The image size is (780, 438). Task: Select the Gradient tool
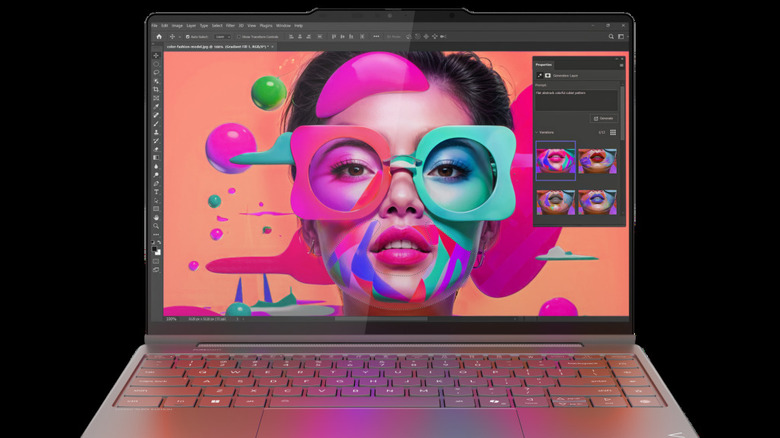pos(156,158)
